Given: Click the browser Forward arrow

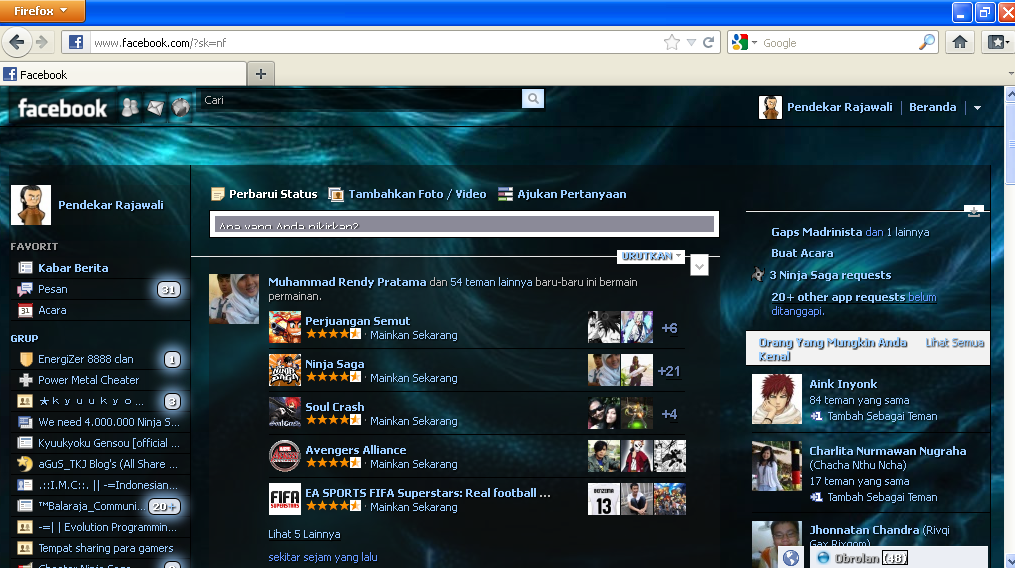Looking at the screenshot, I should point(42,43).
